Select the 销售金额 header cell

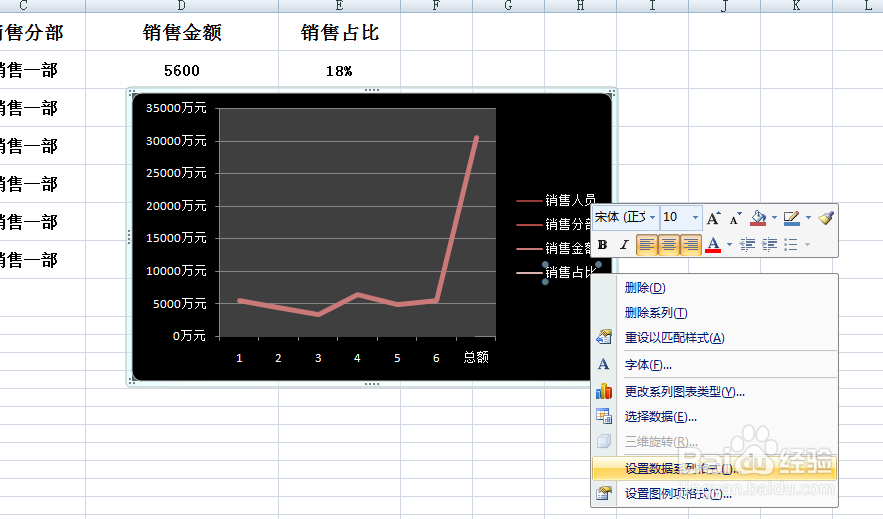point(182,33)
